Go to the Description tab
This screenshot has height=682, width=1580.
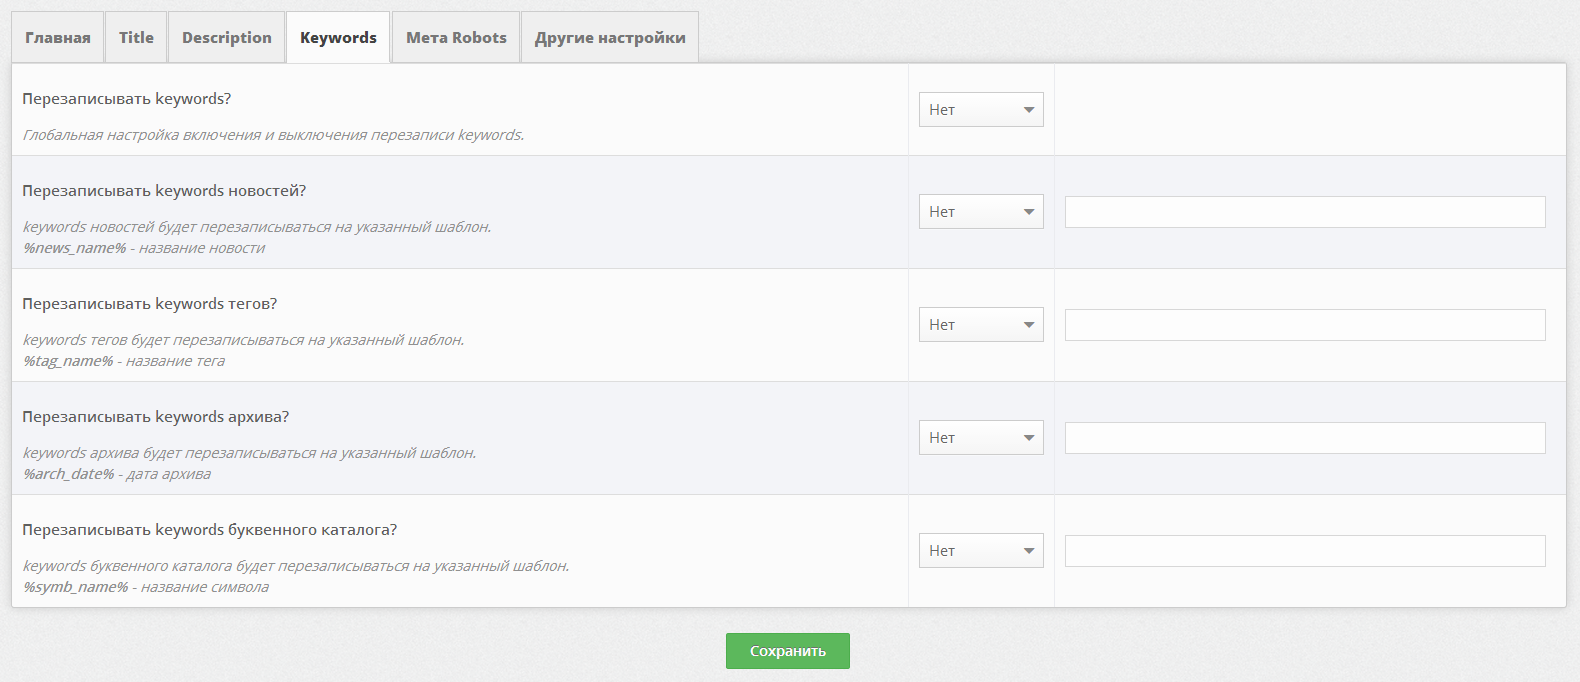pyautogui.click(x=227, y=38)
